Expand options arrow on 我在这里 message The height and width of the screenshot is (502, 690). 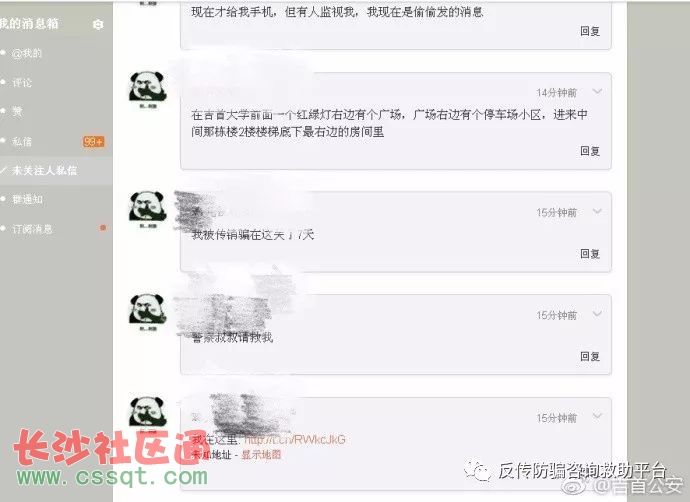(597, 416)
